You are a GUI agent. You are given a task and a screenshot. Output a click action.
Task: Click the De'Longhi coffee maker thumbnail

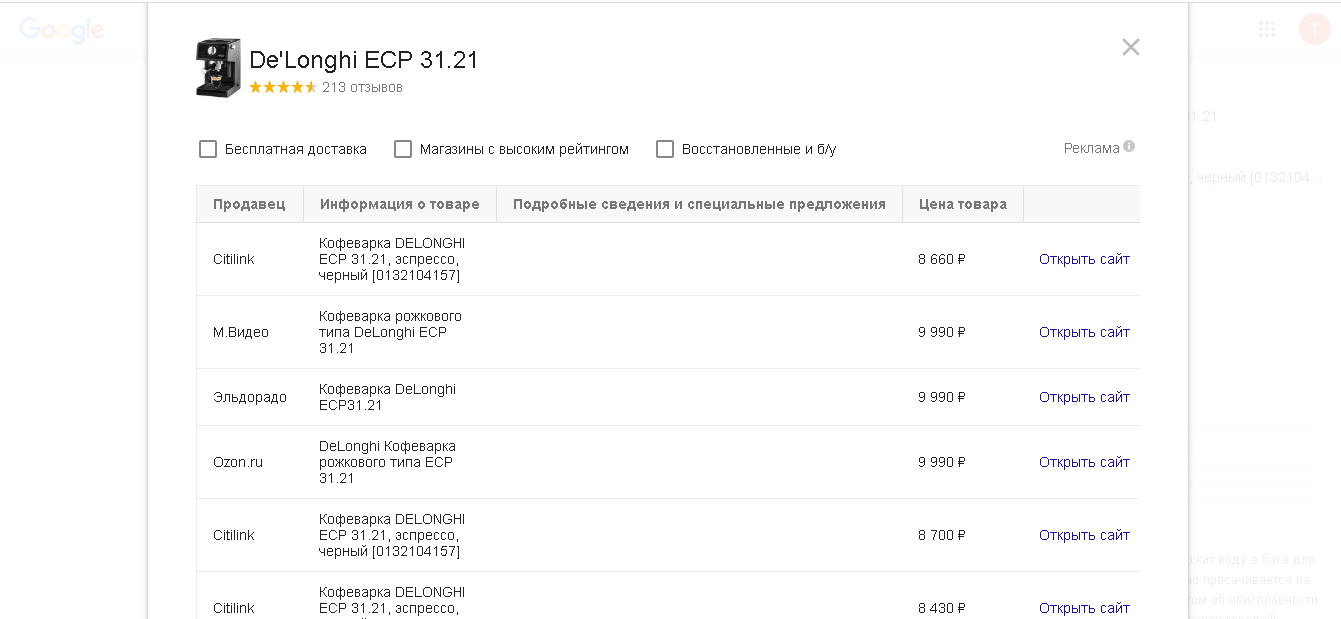(218, 68)
